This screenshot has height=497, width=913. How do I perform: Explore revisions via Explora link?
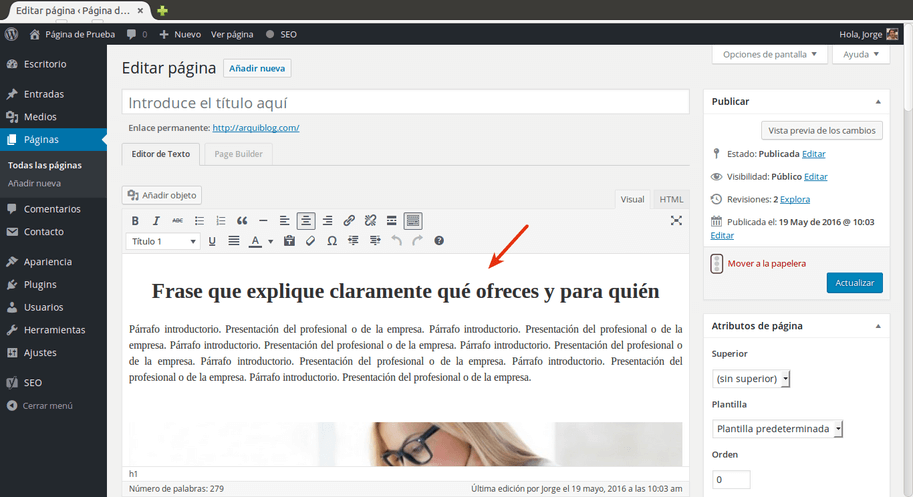tap(795, 200)
